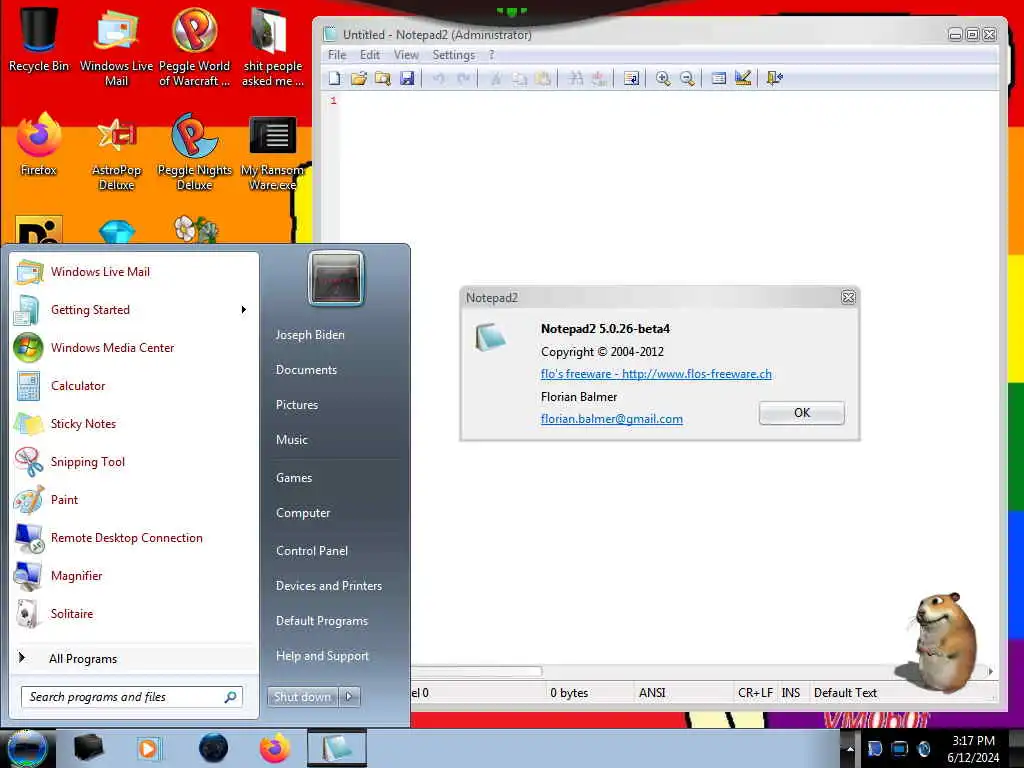Click the Shut down button
Screen dimensions: 1024x768
(302, 697)
